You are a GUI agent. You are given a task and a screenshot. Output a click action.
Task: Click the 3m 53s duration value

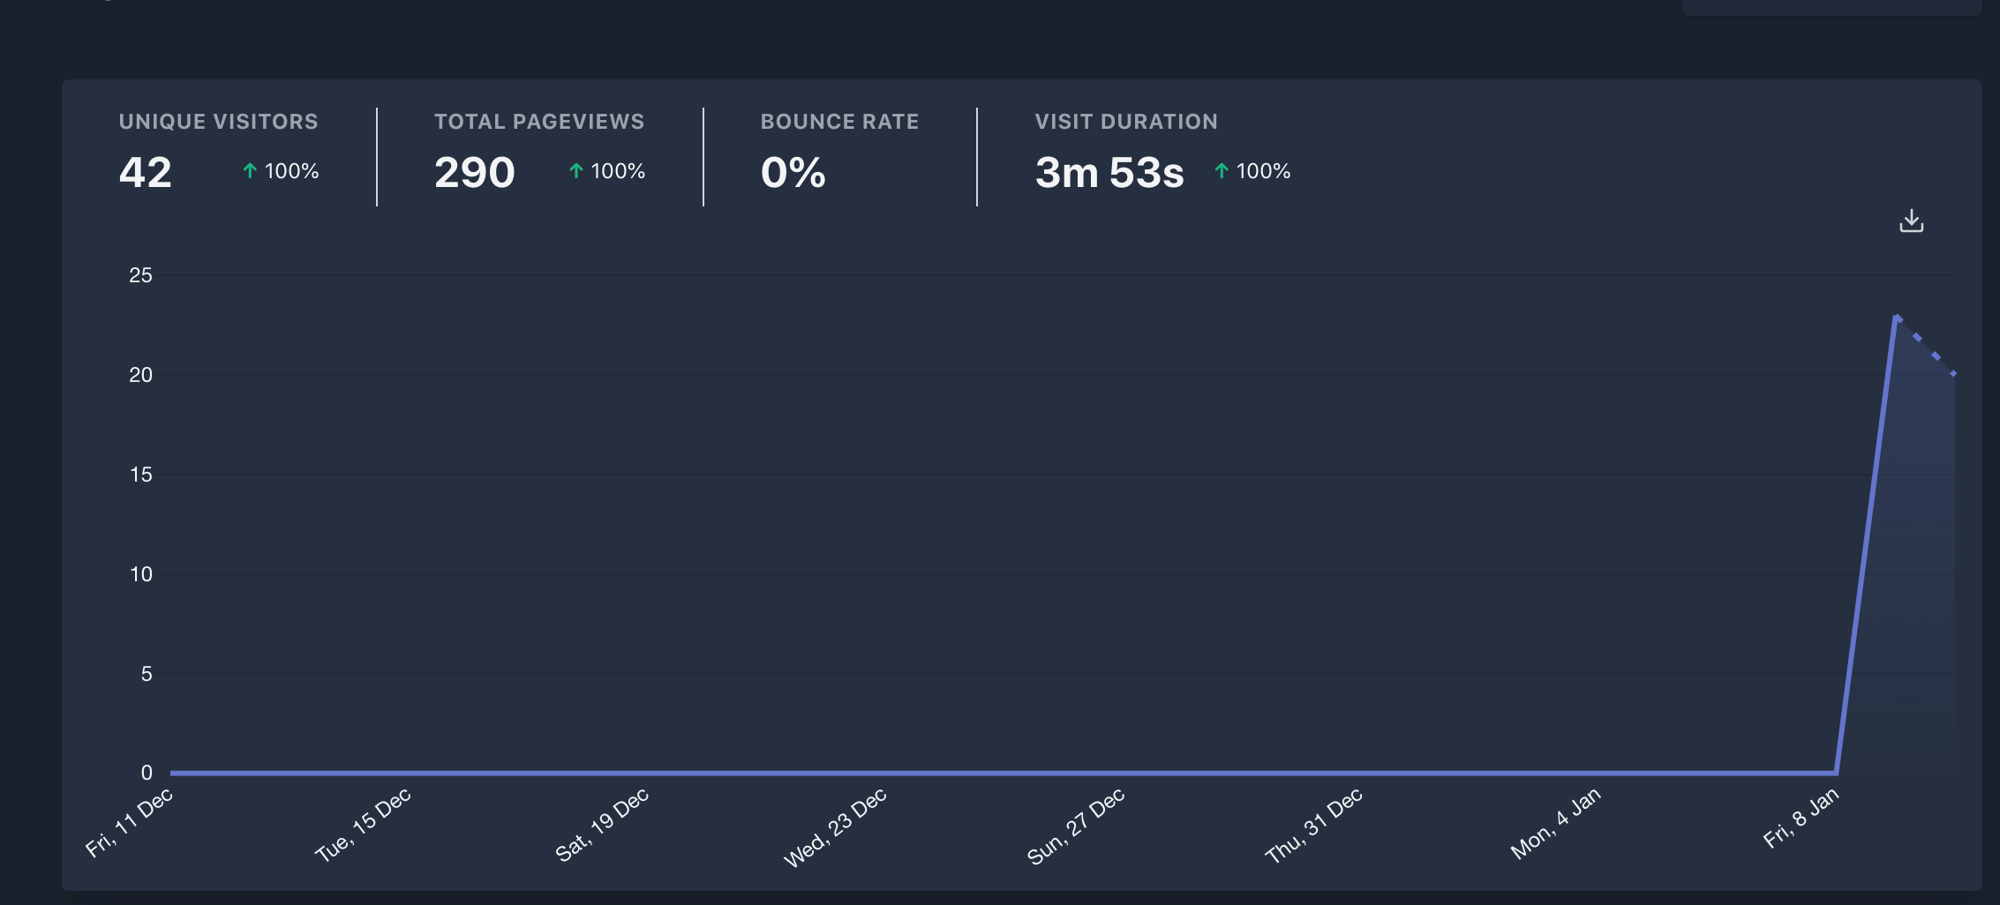click(1109, 173)
